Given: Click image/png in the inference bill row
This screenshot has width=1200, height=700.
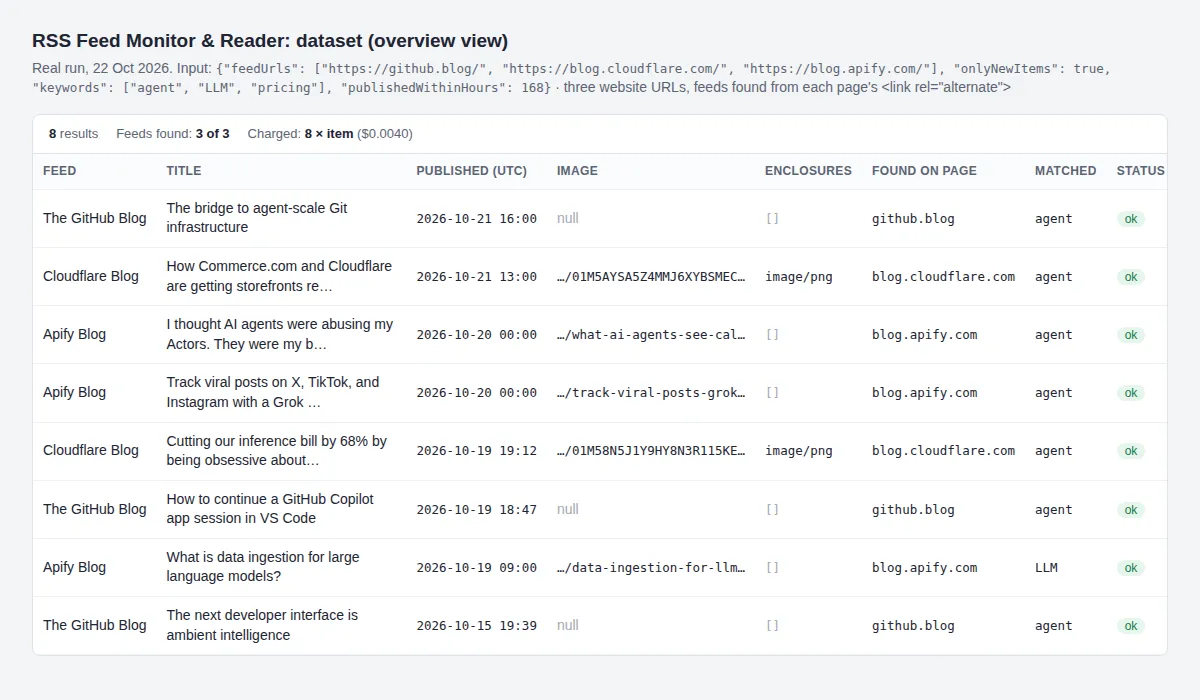Looking at the screenshot, I should click(x=798, y=451).
